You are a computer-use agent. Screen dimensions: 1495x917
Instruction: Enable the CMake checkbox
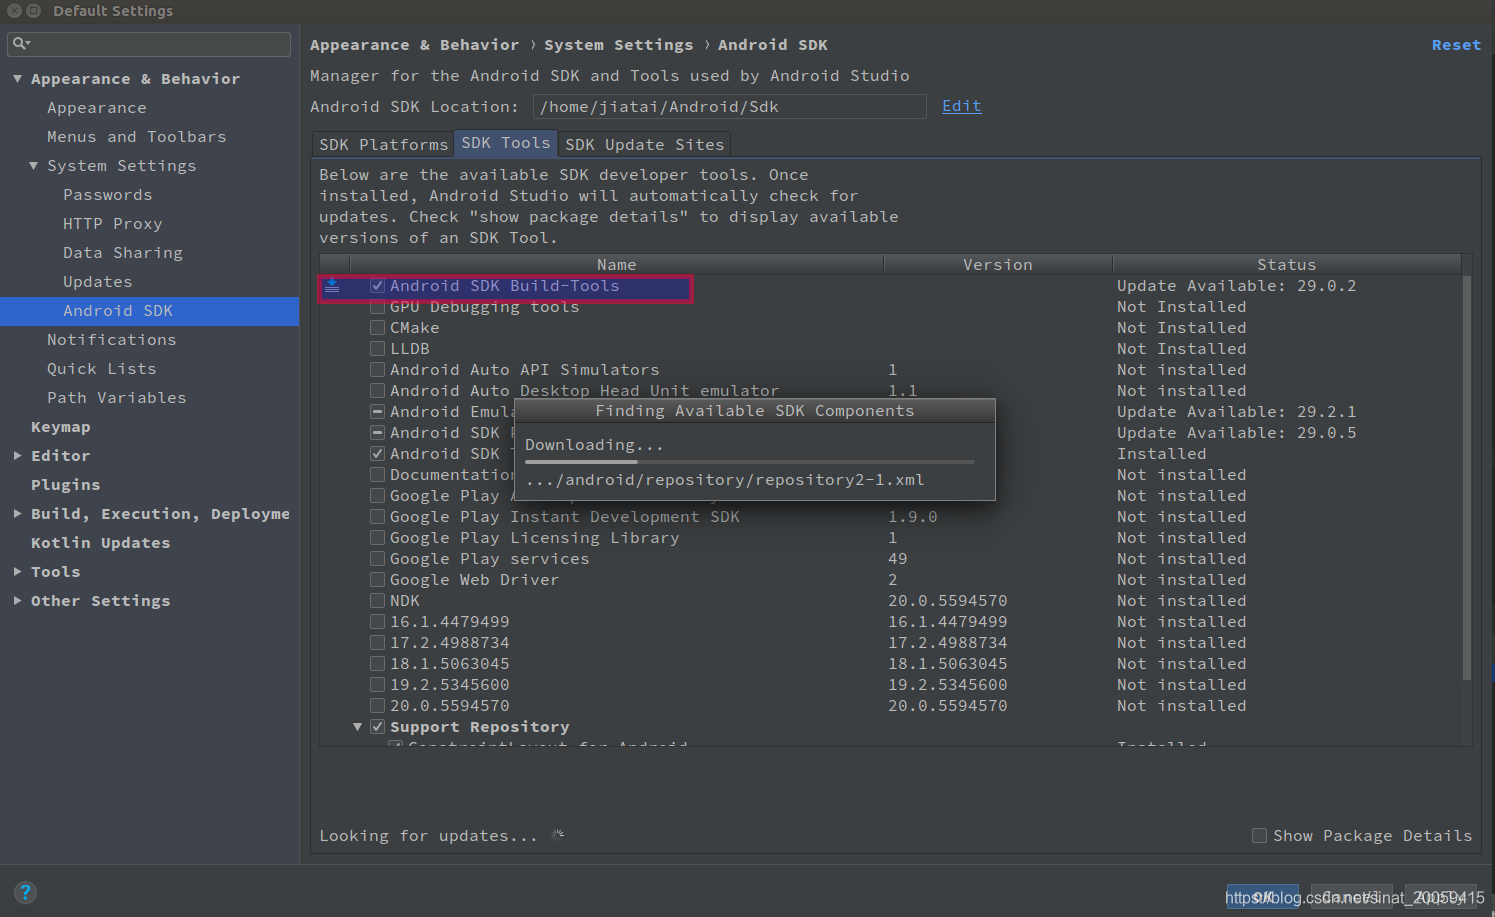click(377, 327)
